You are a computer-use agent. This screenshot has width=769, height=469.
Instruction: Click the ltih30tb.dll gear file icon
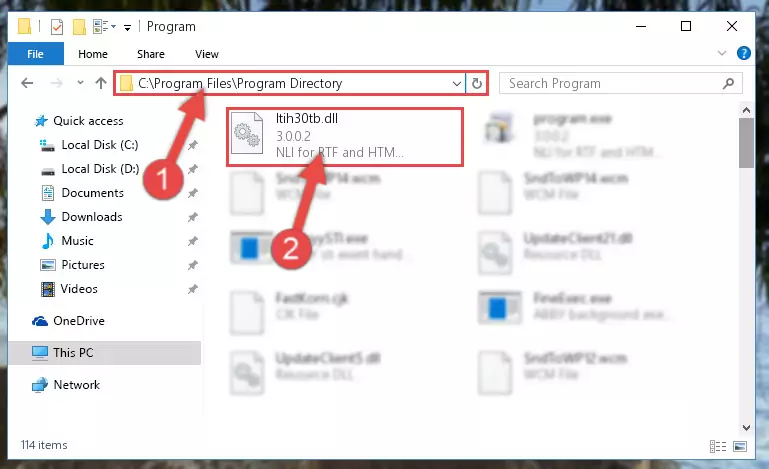tap(247, 133)
